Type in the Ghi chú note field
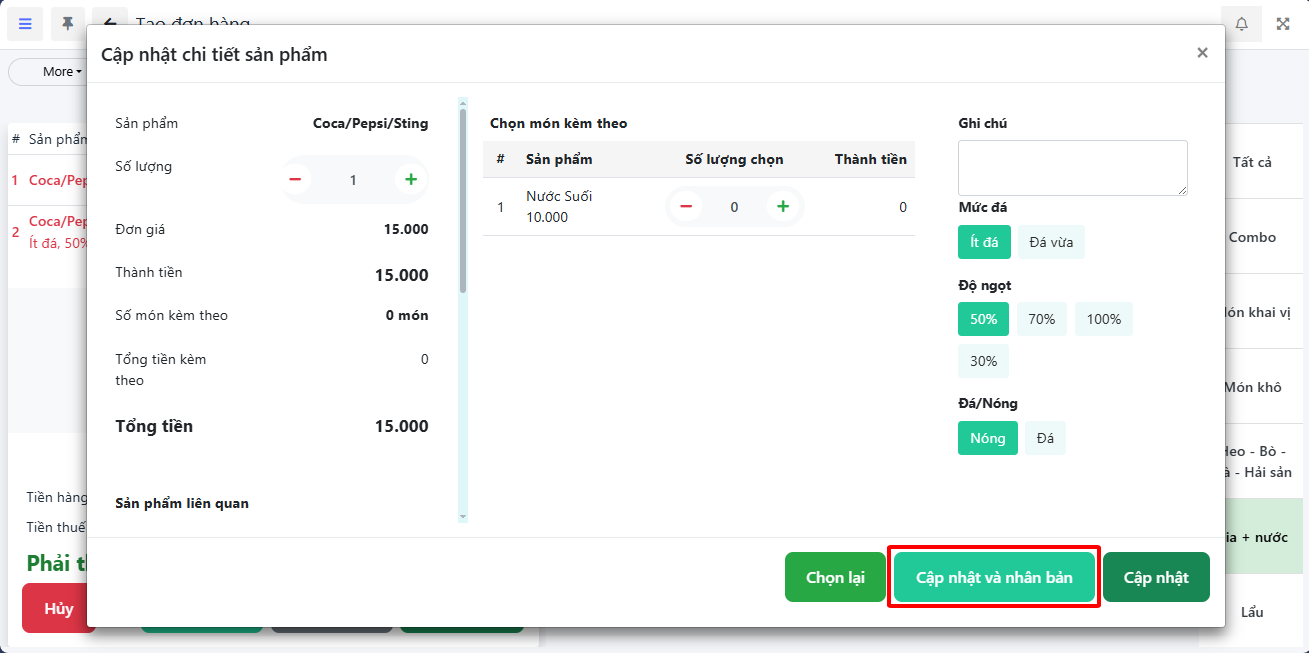This screenshot has height=653, width=1309. pos(1072,168)
